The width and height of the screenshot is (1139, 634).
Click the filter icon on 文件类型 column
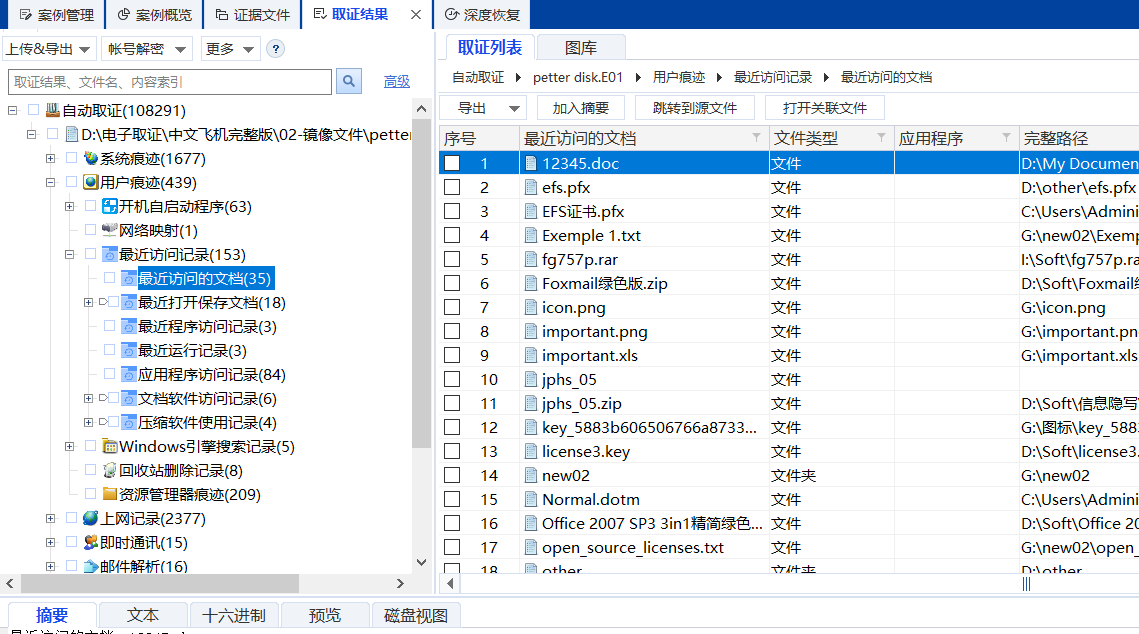coord(881,137)
